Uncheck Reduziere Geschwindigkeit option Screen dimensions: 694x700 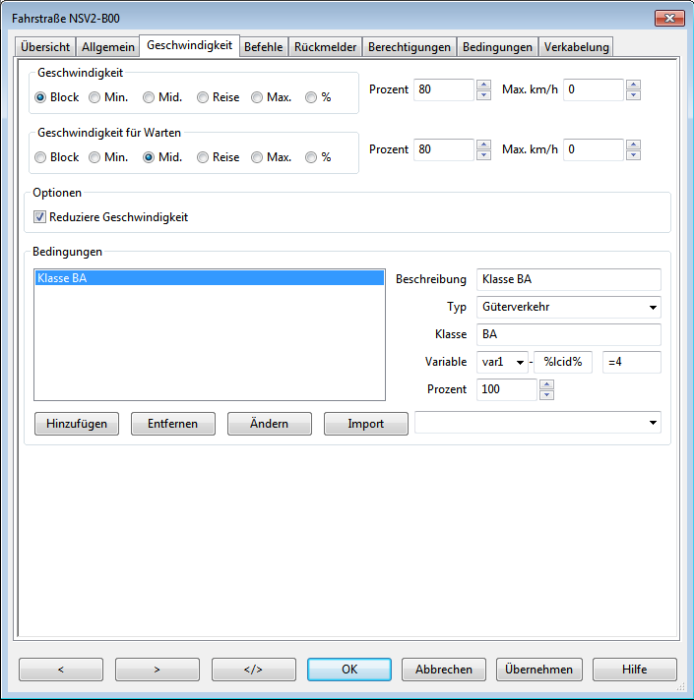tap(41, 217)
